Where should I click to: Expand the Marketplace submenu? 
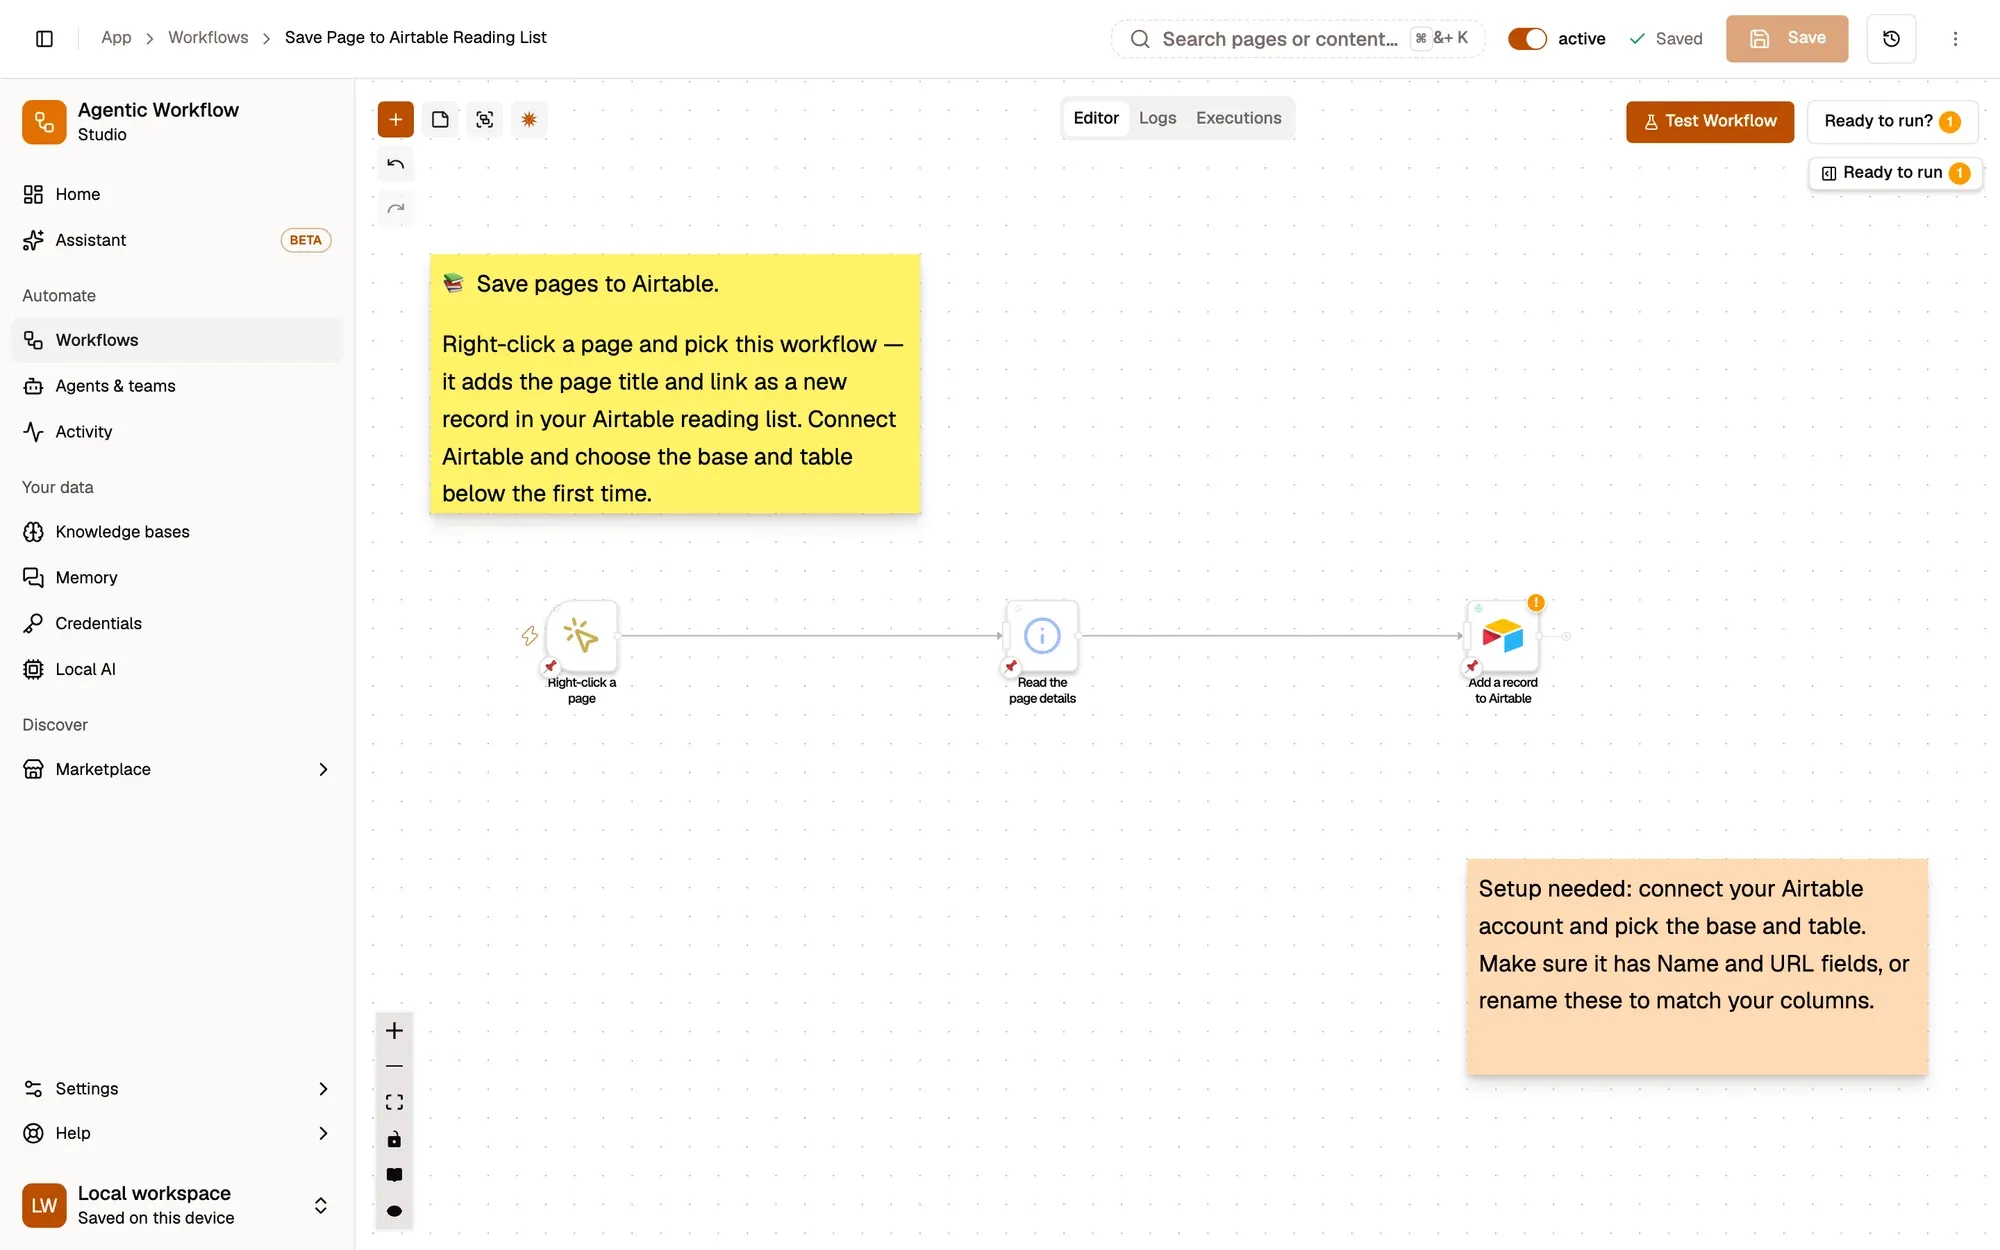pyautogui.click(x=322, y=769)
